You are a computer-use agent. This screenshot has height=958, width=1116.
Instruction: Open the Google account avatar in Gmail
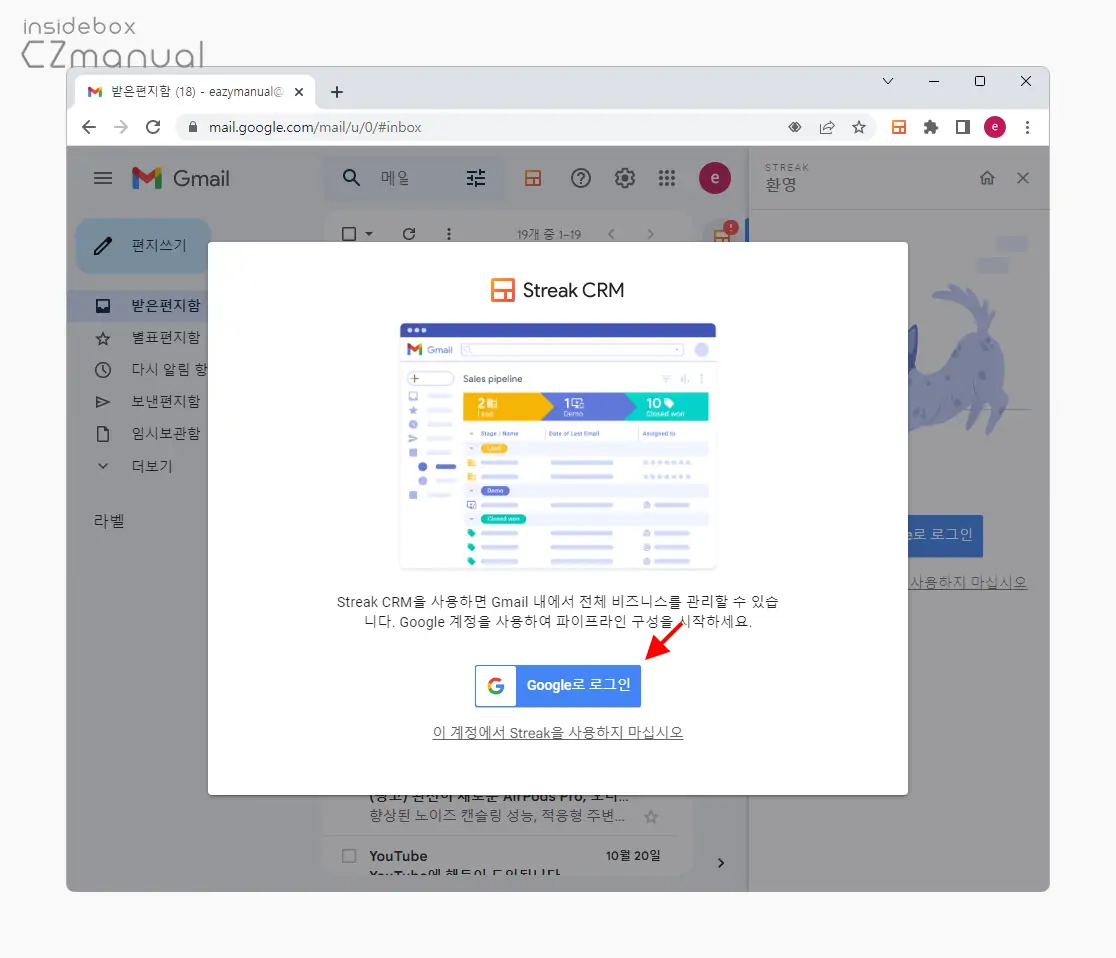715,178
